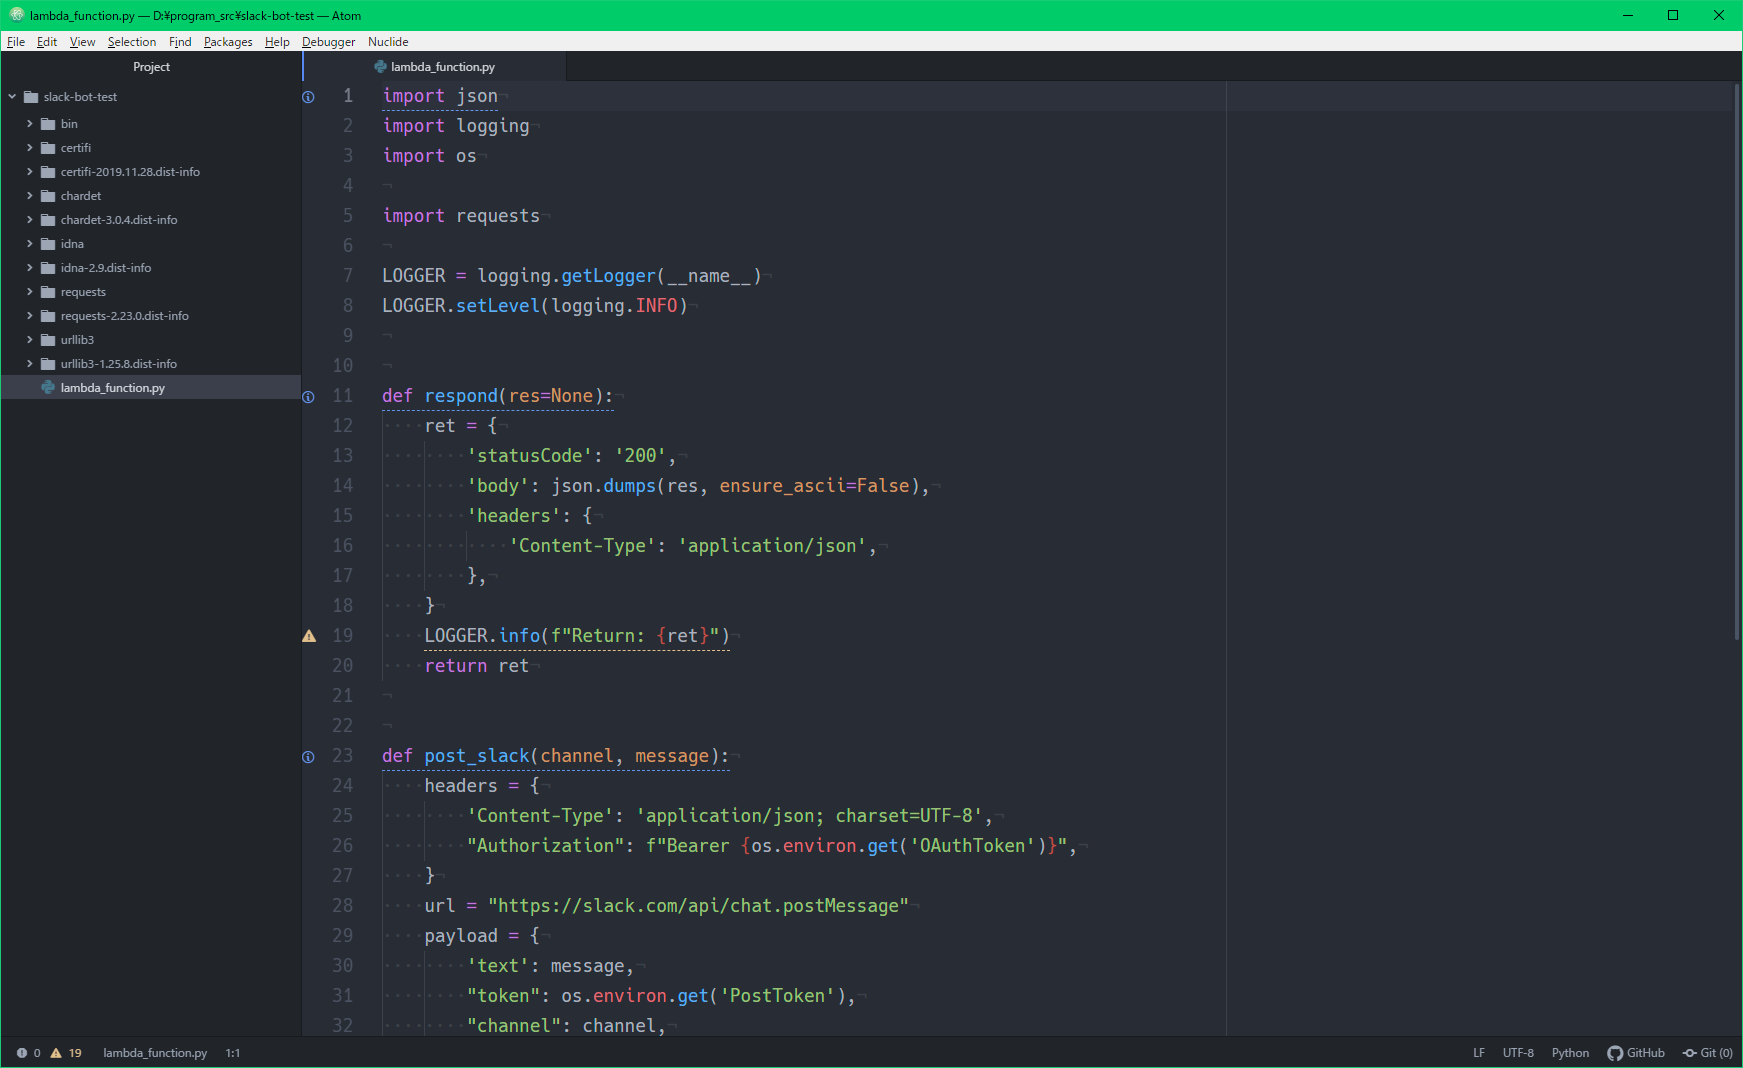The image size is (1743, 1068).
Task: Click the errors count icon in status bar
Action: (28, 1052)
